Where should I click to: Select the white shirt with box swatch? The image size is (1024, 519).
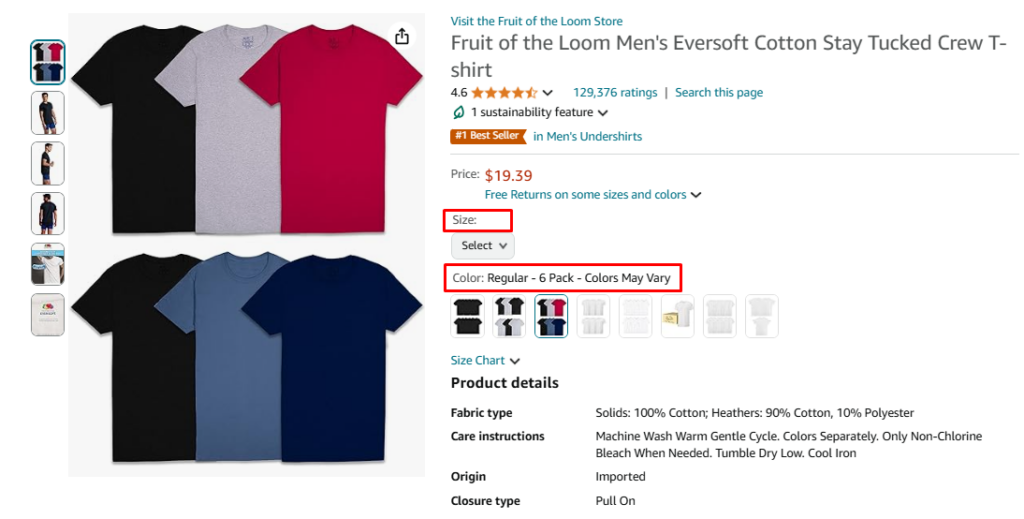click(x=677, y=316)
